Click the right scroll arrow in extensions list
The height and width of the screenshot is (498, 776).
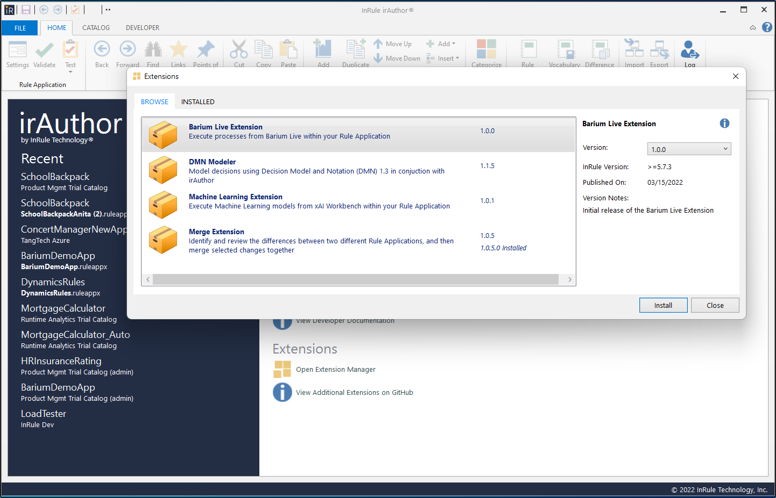[570, 280]
